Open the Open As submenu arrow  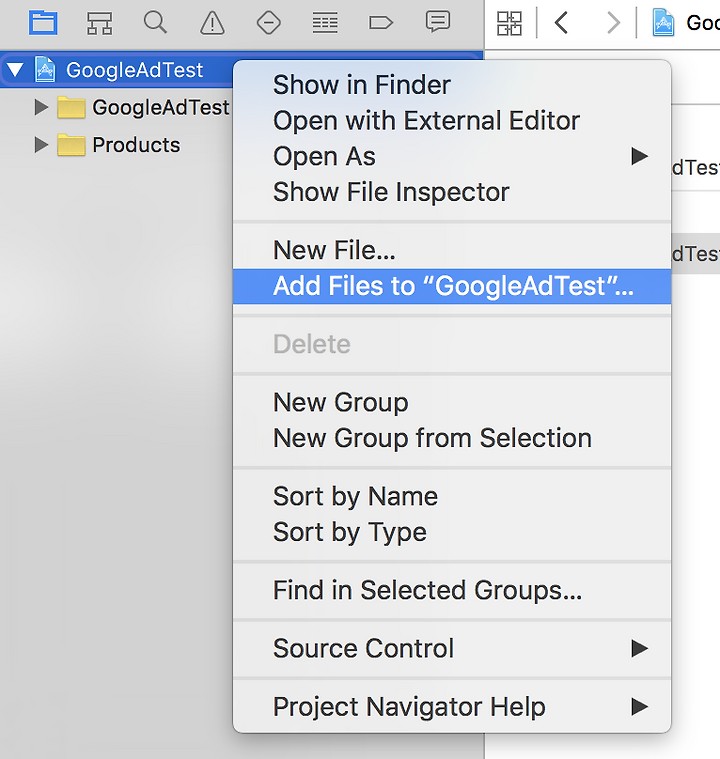tap(640, 156)
